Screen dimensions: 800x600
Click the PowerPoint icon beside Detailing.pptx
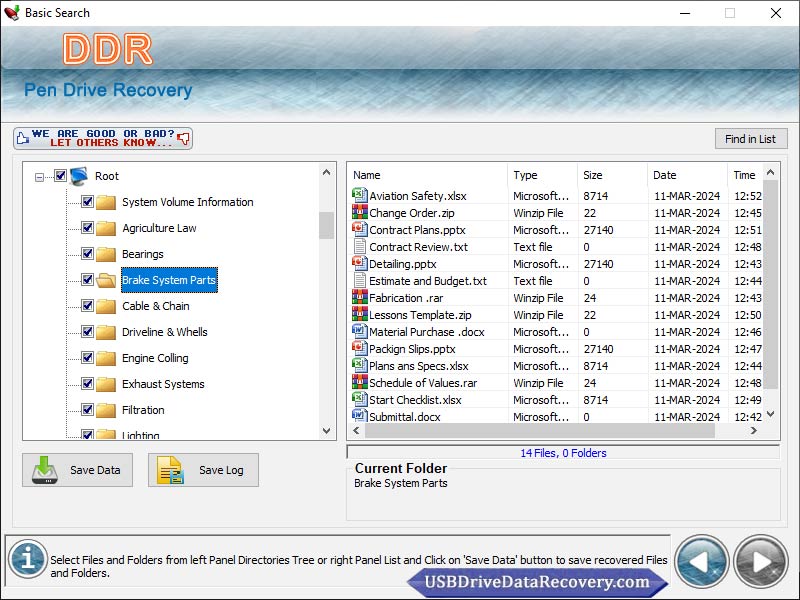click(360, 263)
